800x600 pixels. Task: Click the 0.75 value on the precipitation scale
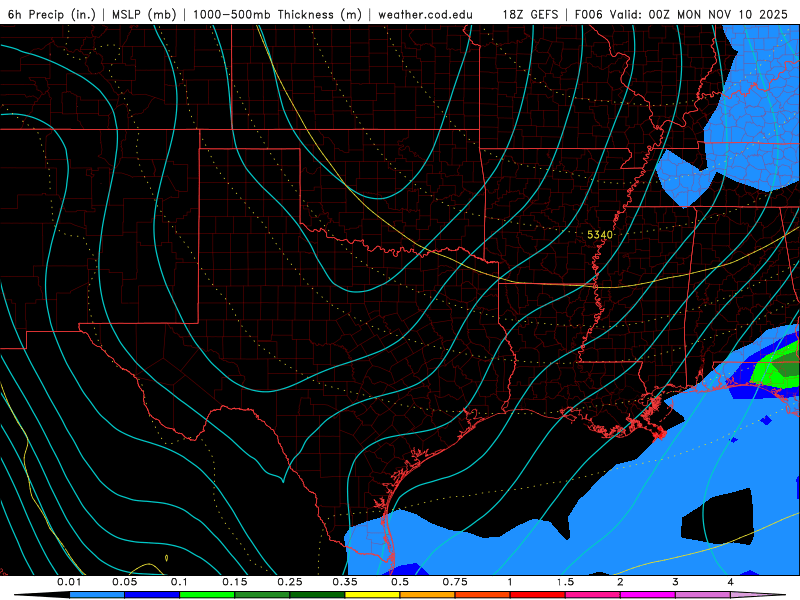click(455, 582)
